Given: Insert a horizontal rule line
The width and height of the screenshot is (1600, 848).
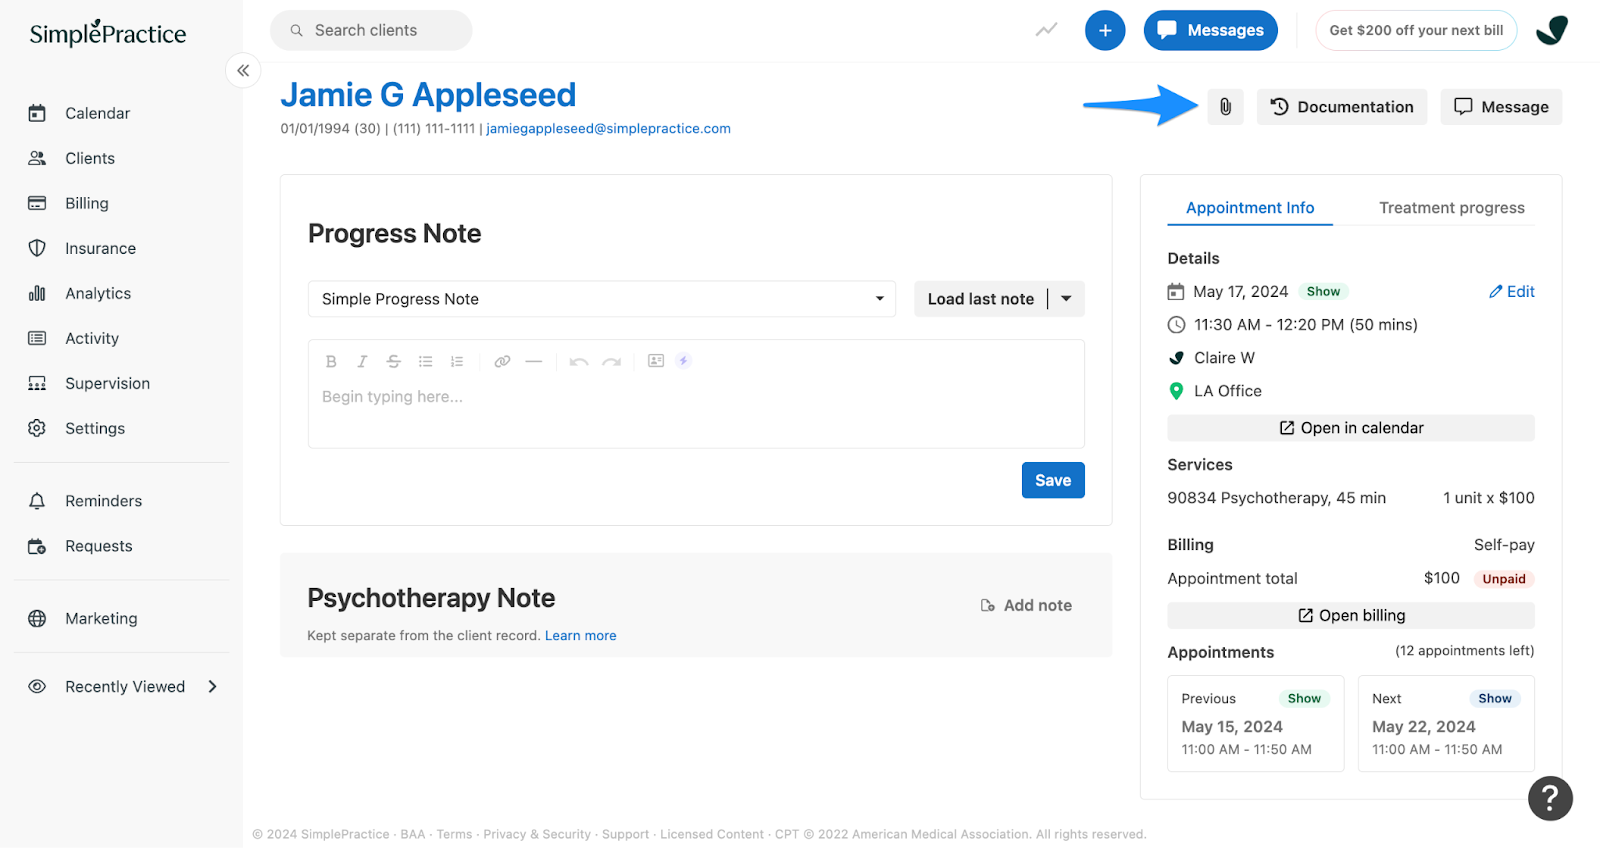Looking at the screenshot, I should pos(533,361).
